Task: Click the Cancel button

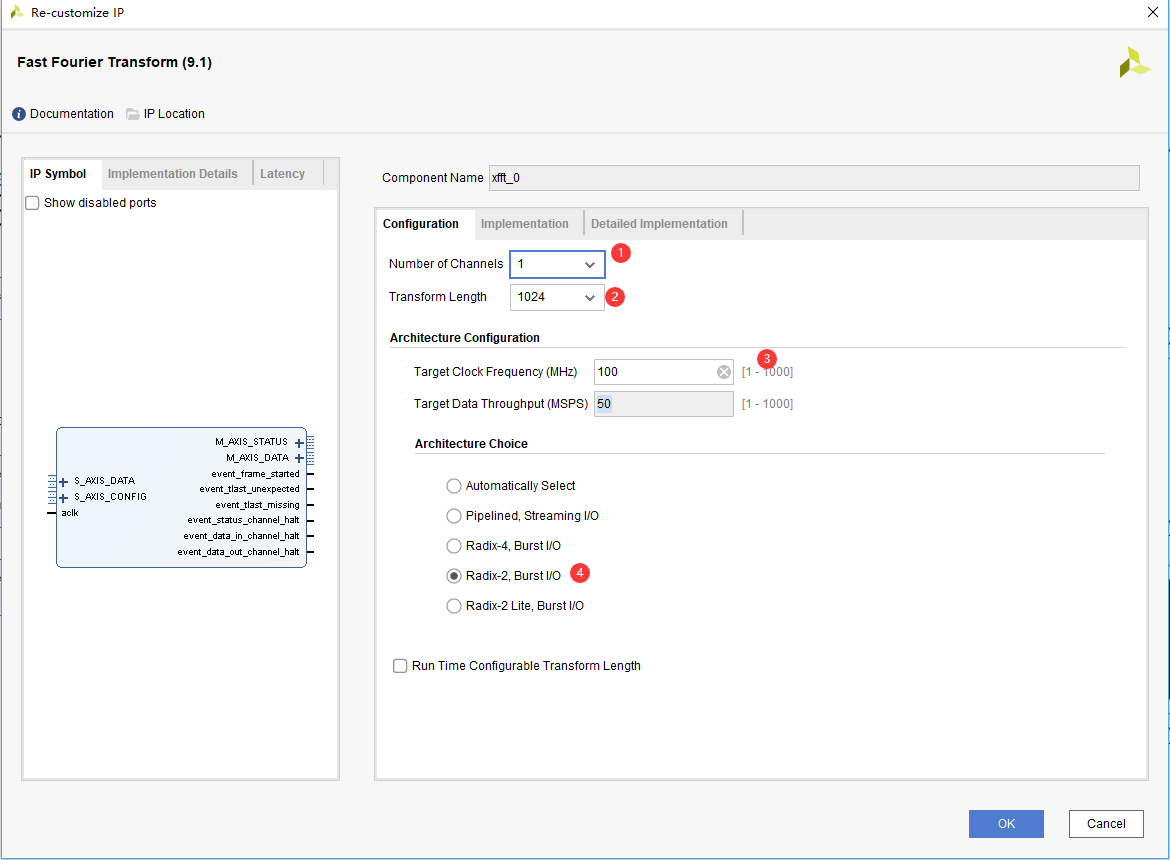Action: tap(1105, 824)
